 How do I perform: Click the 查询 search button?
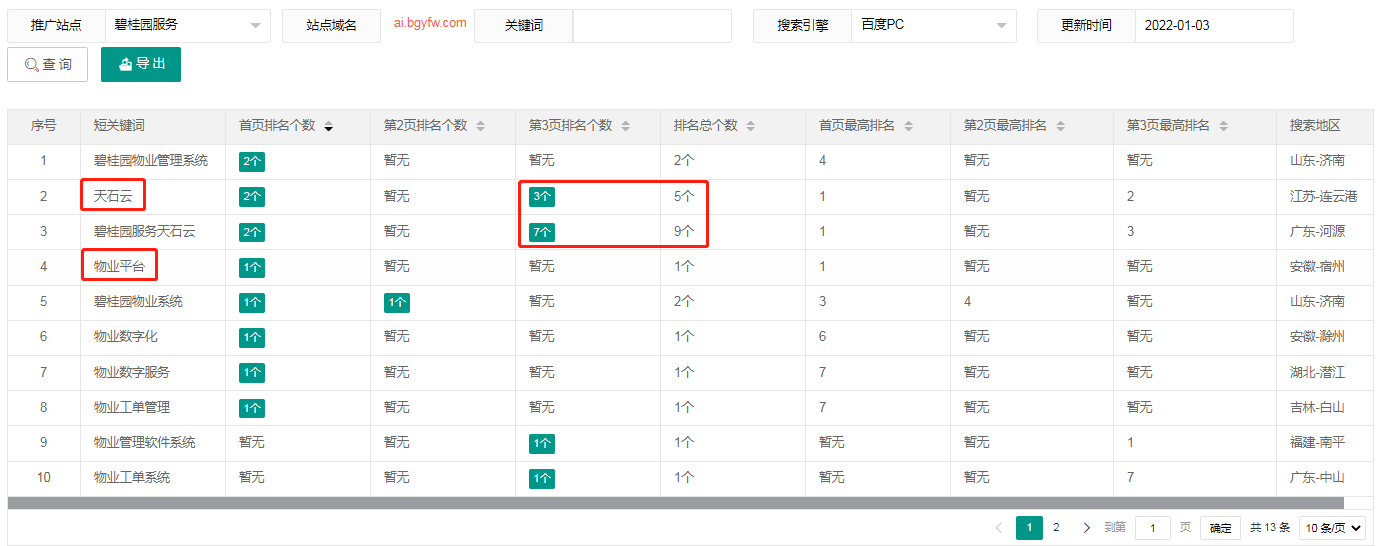pos(48,64)
